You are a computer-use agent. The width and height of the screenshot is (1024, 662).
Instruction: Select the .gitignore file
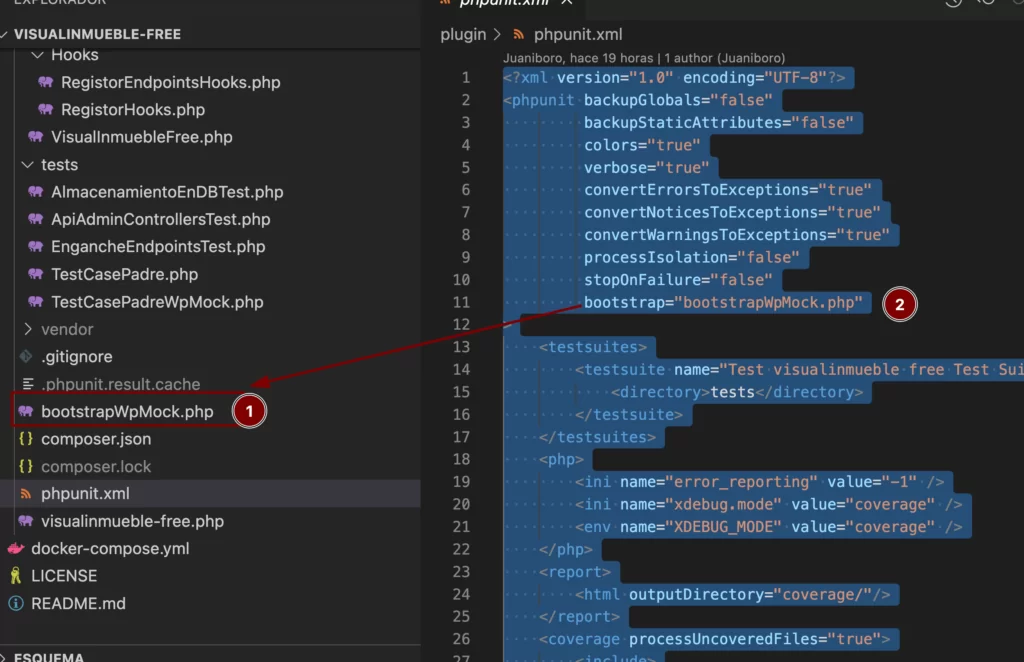(76, 356)
